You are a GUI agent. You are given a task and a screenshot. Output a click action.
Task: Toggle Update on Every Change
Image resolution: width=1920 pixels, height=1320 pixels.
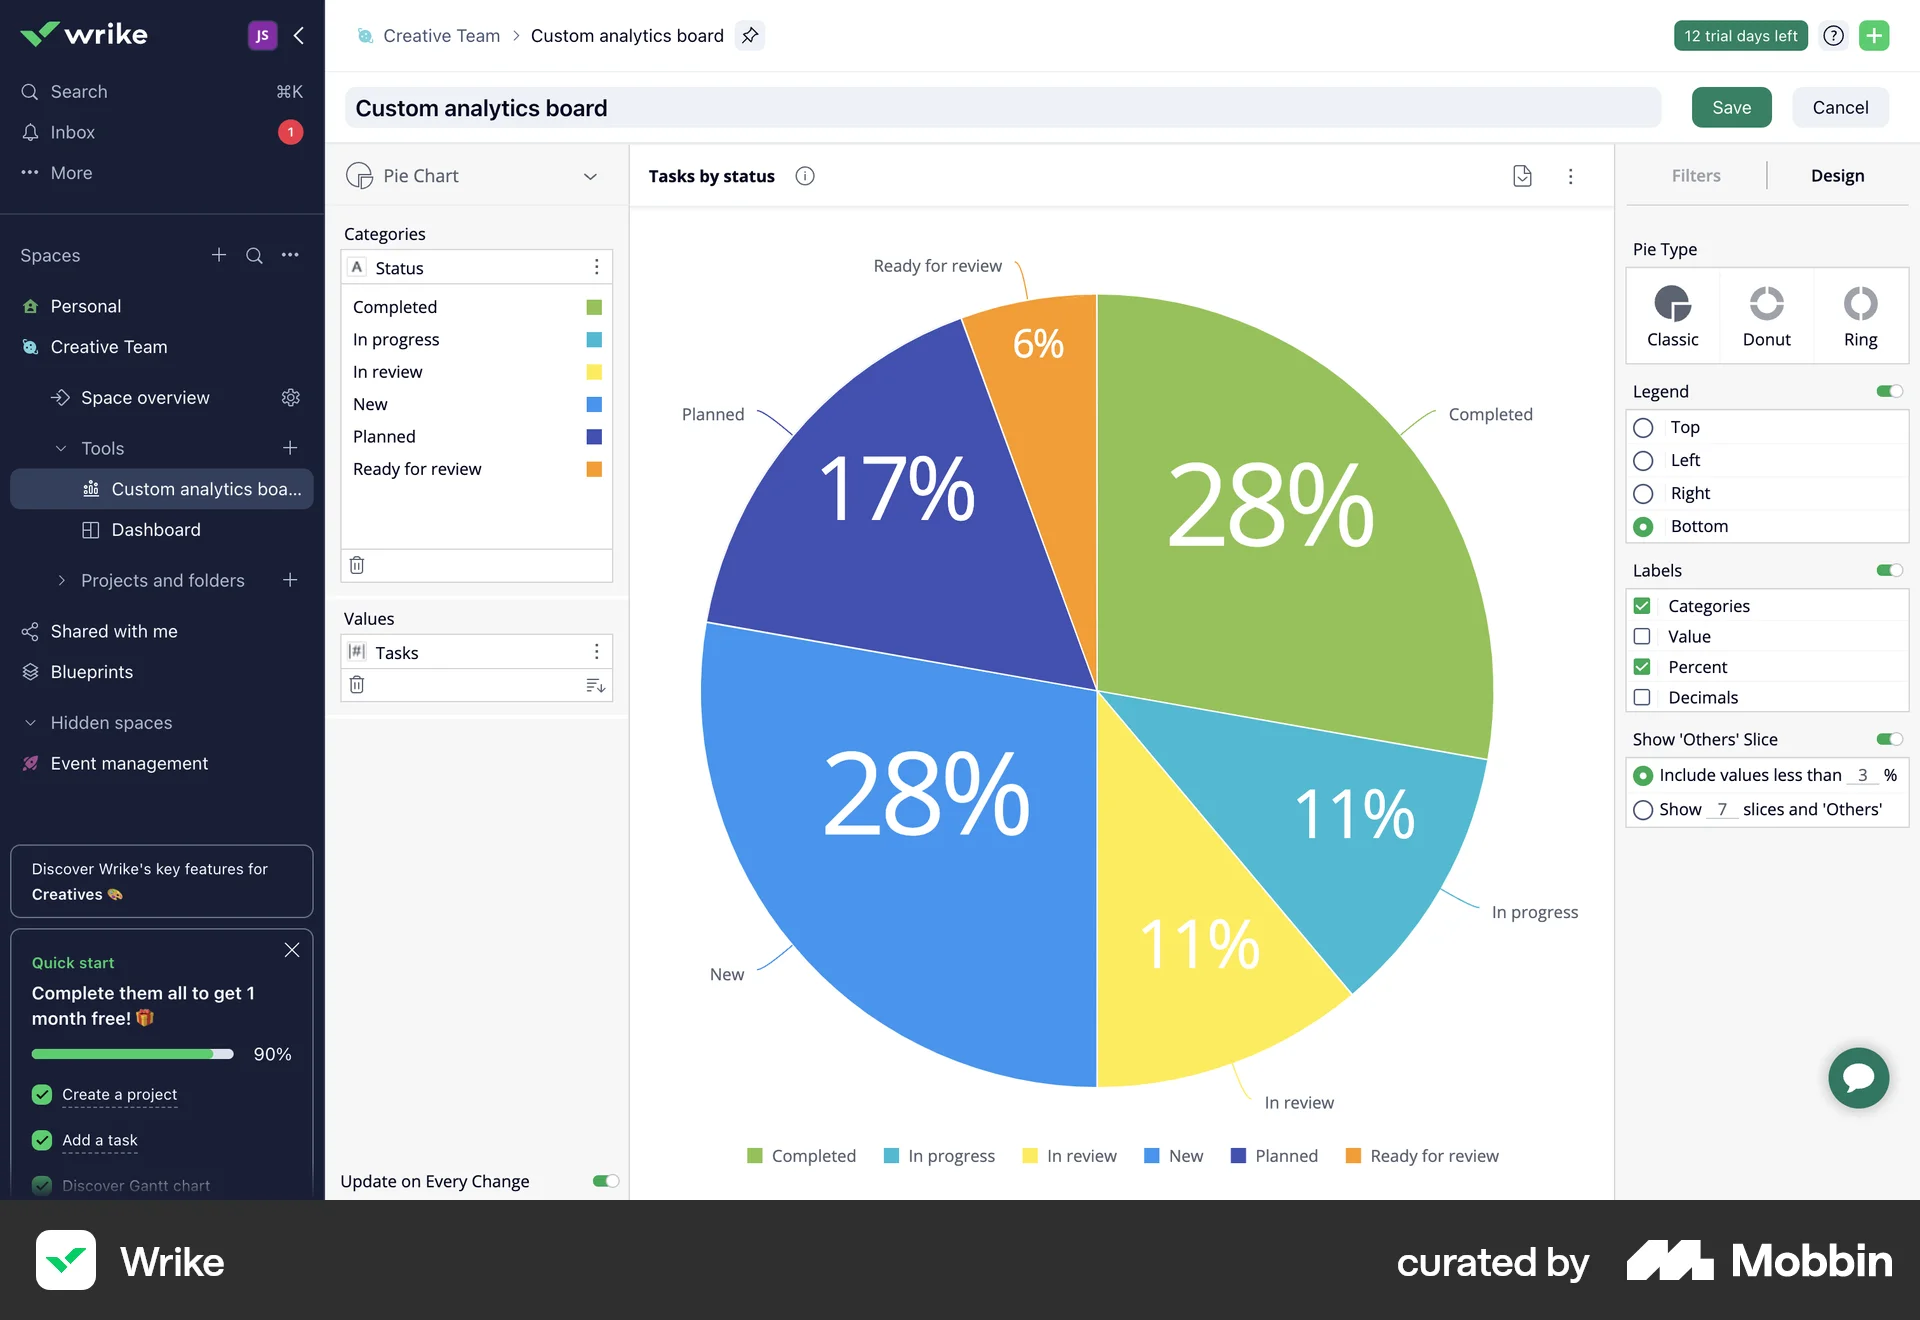604,1180
